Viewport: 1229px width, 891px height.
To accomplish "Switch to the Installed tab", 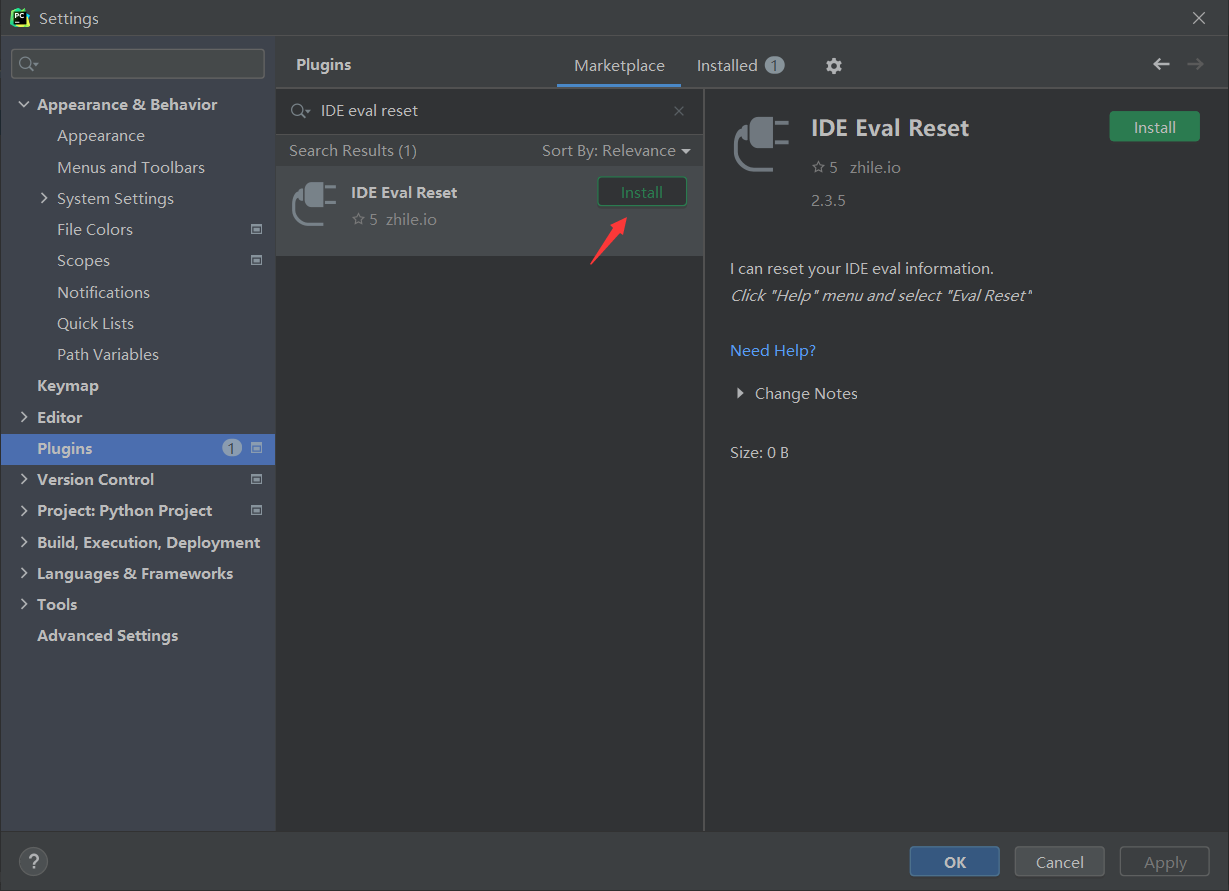I will 740,66.
